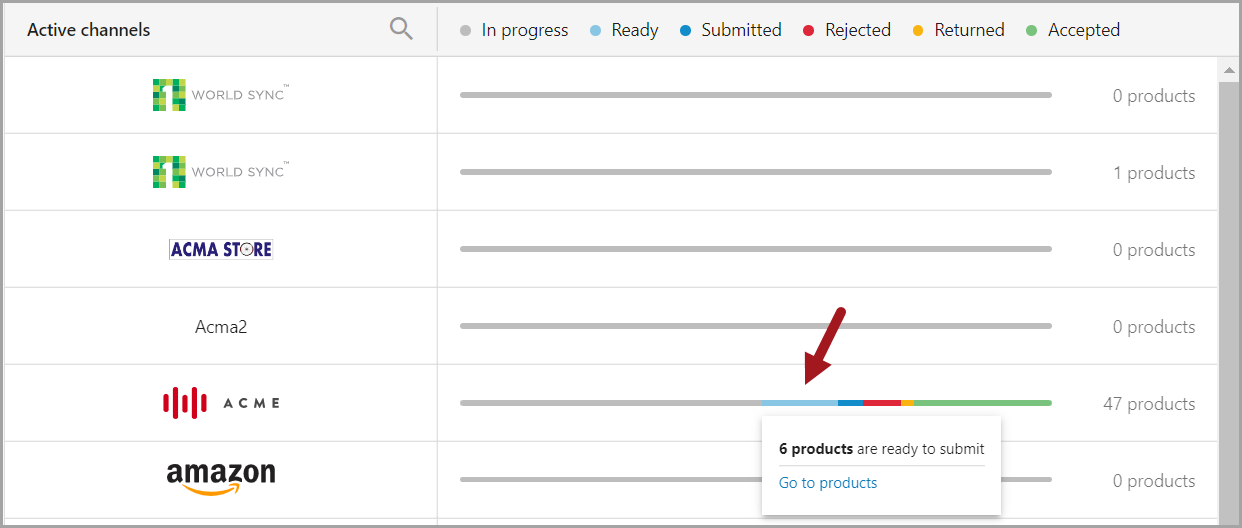
Task: Click the Rejected legend label
Action: [858, 30]
